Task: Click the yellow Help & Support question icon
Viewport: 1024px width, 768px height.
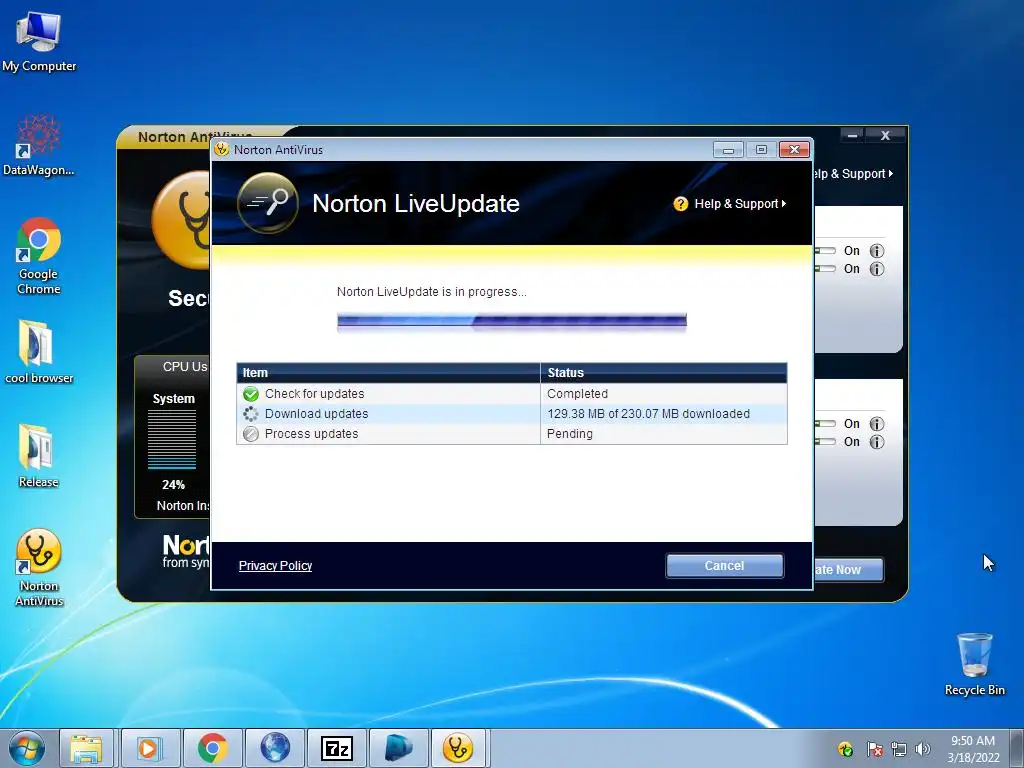Action: coord(680,204)
